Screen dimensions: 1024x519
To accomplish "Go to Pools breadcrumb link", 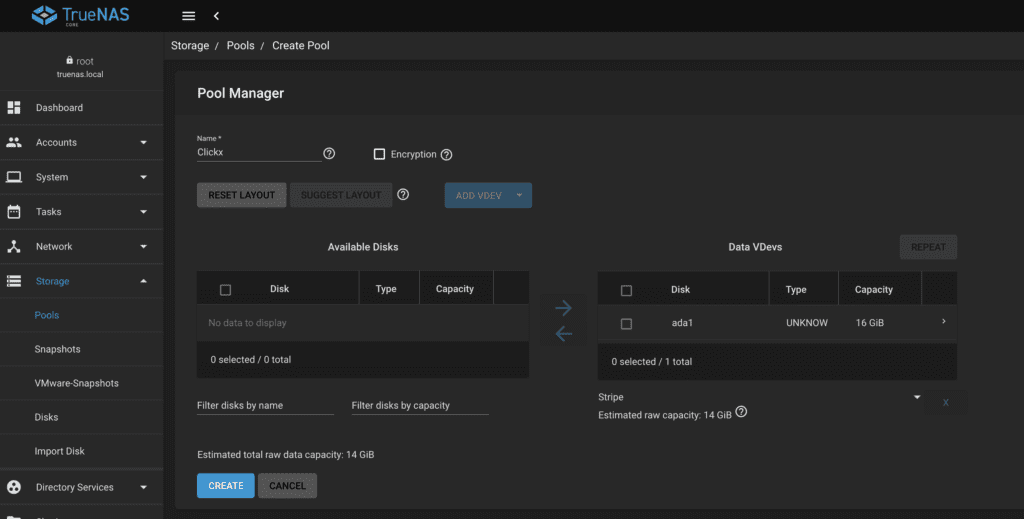I will (x=240, y=46).
